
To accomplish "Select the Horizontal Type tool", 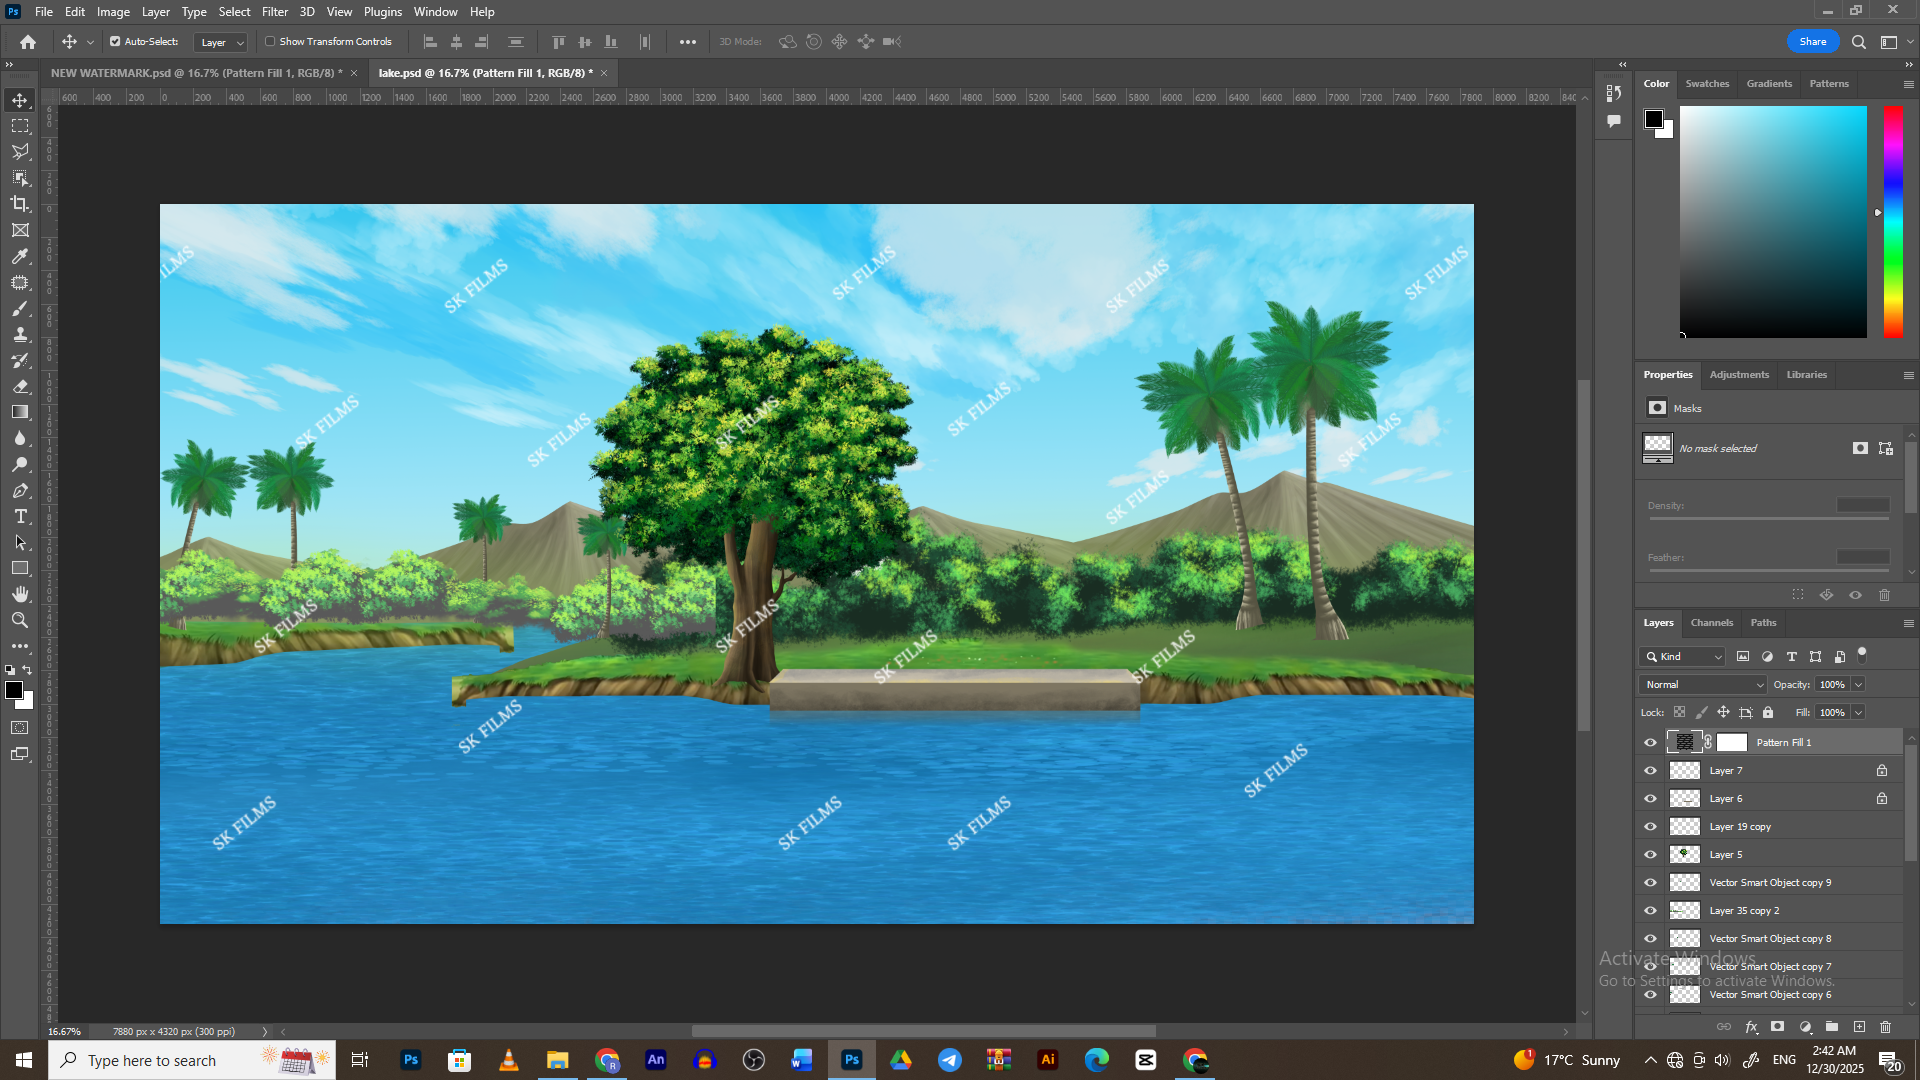I will pos(20,517).
